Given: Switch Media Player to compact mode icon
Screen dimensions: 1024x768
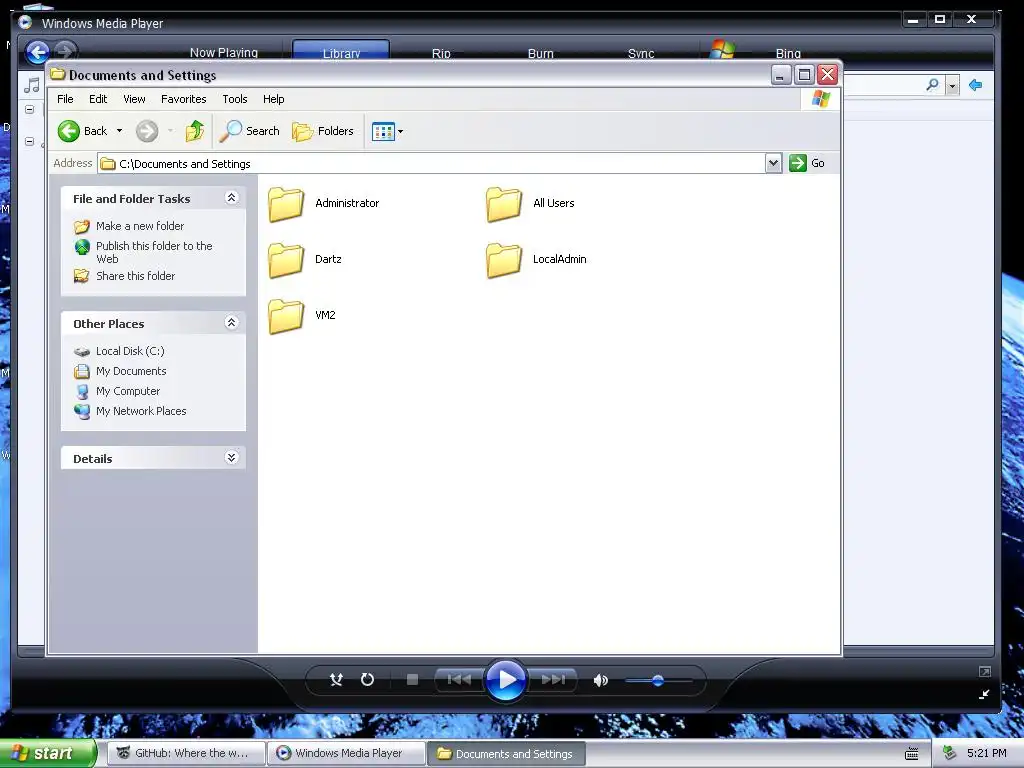Looking at the screenshot, I should coord(984,694).
